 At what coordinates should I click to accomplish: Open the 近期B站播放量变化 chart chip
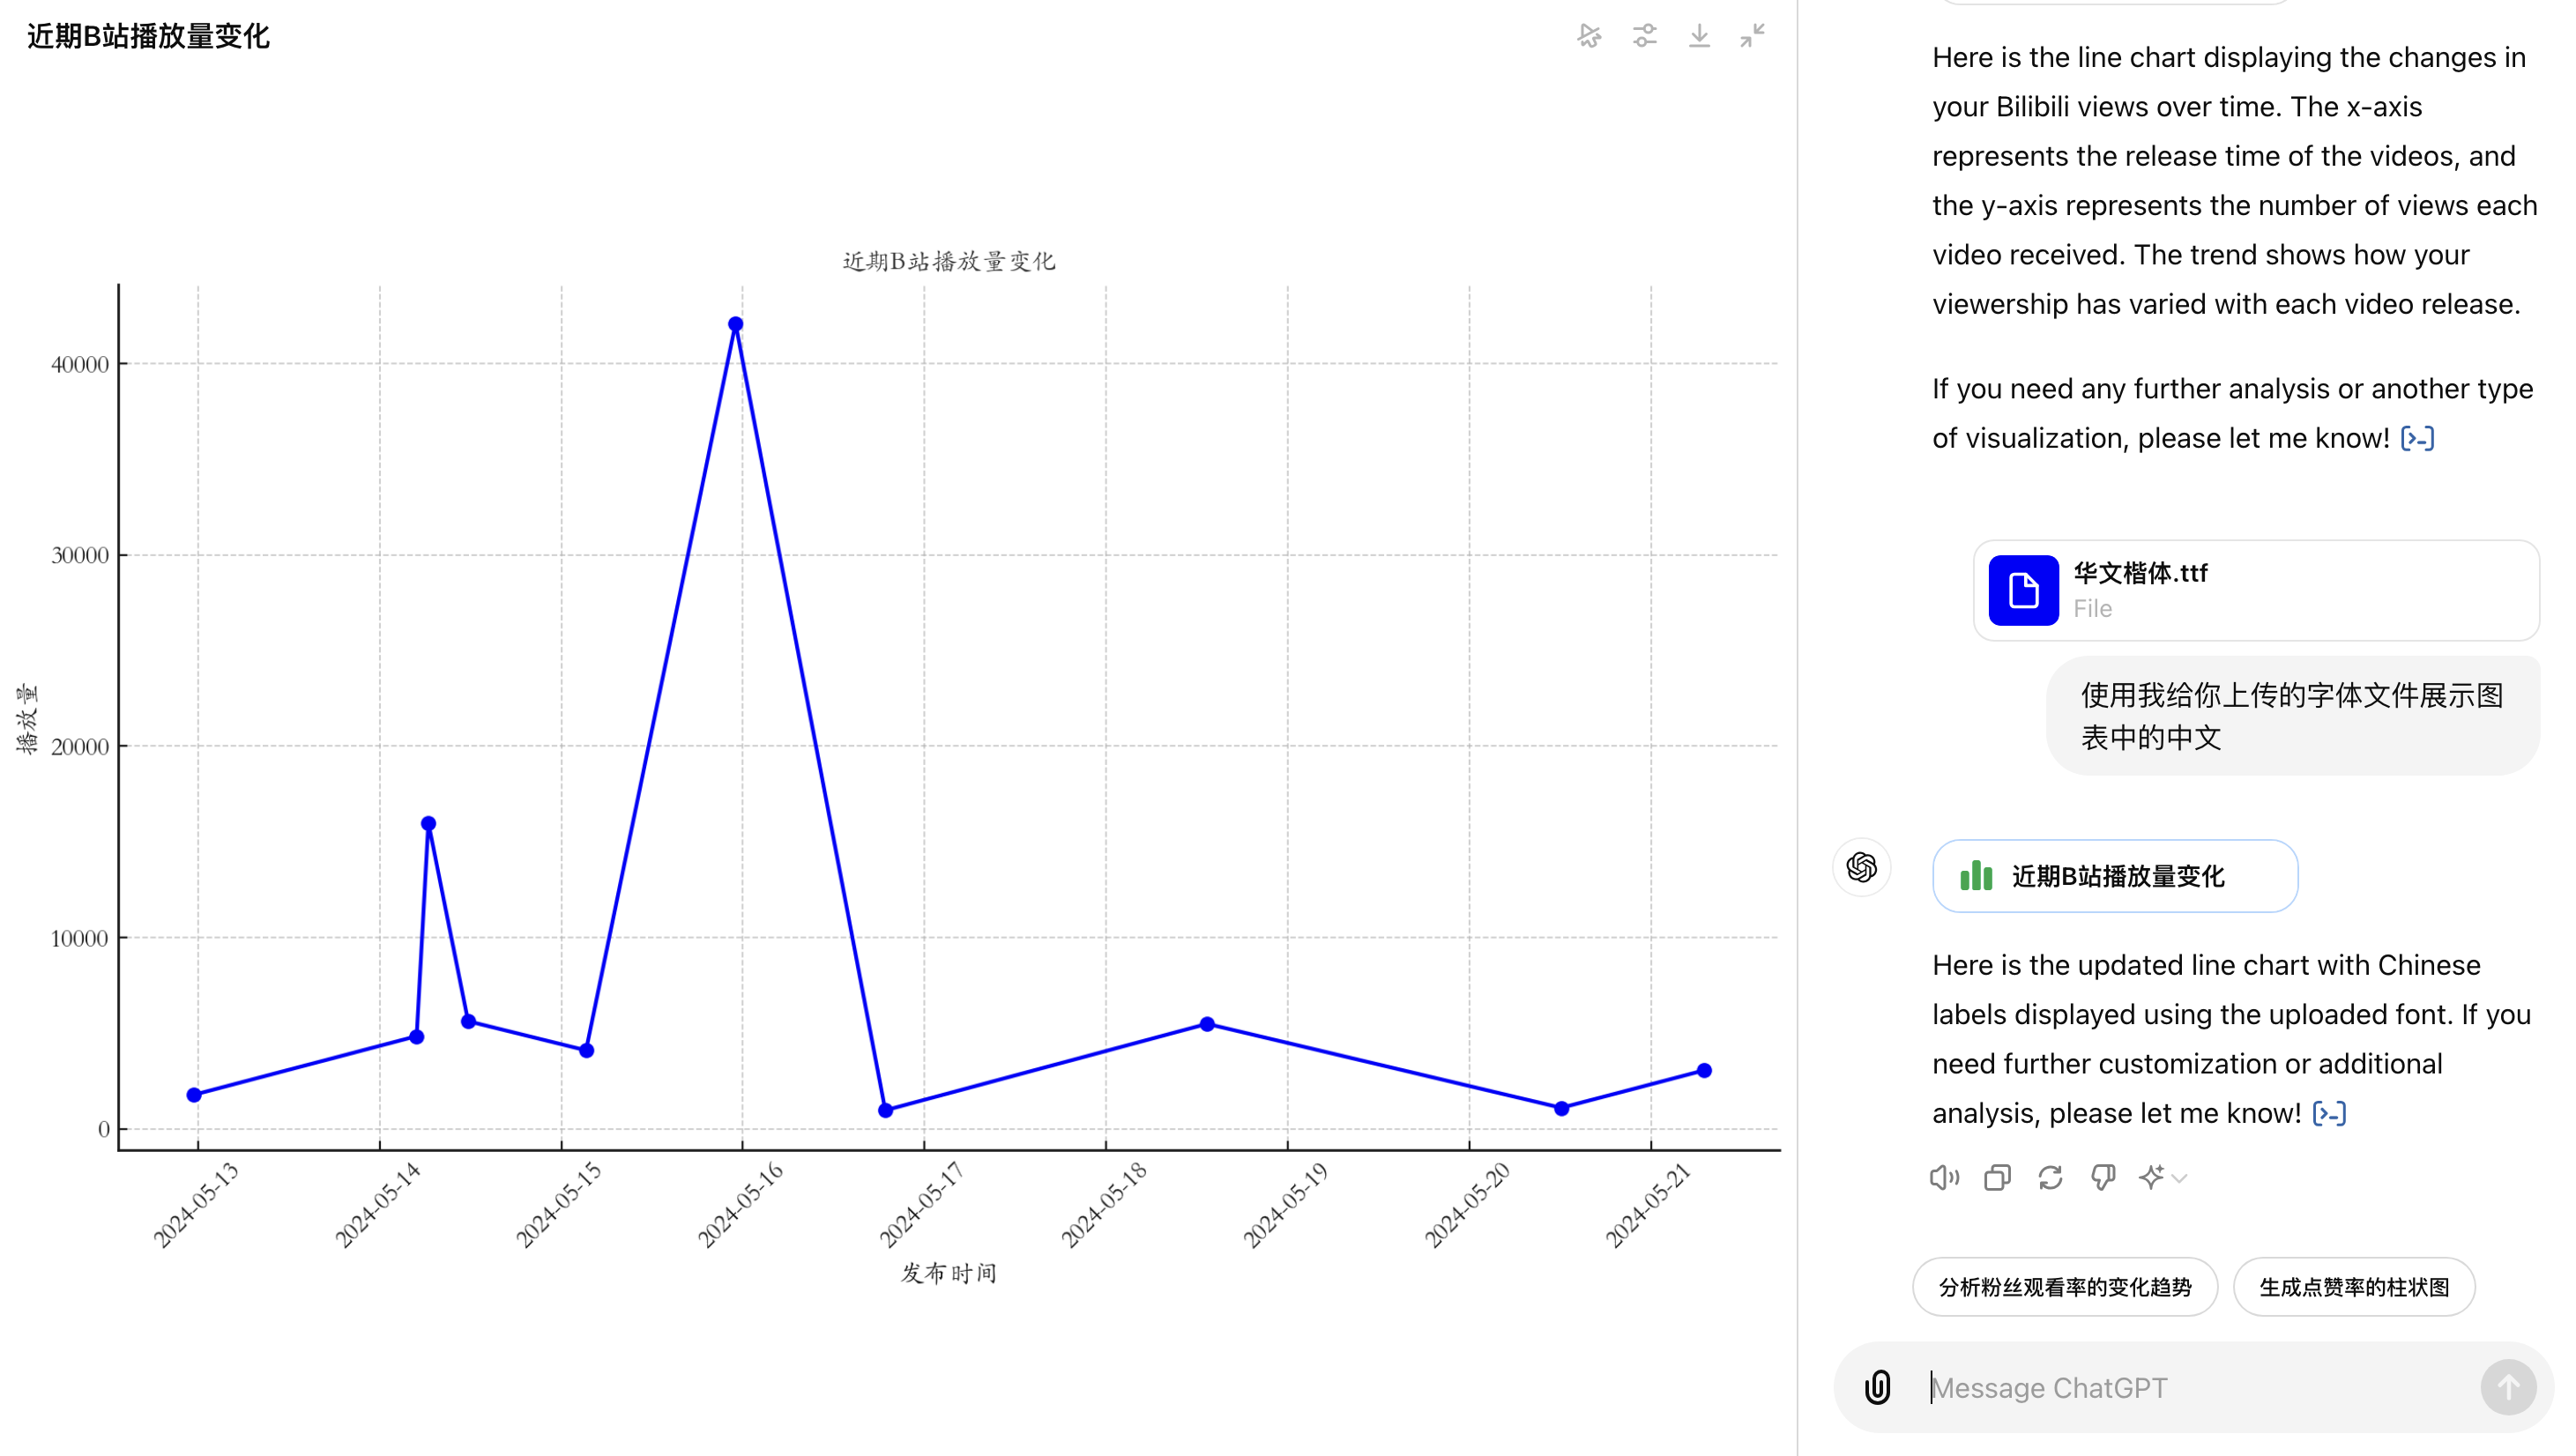[x=2115, y=876]
